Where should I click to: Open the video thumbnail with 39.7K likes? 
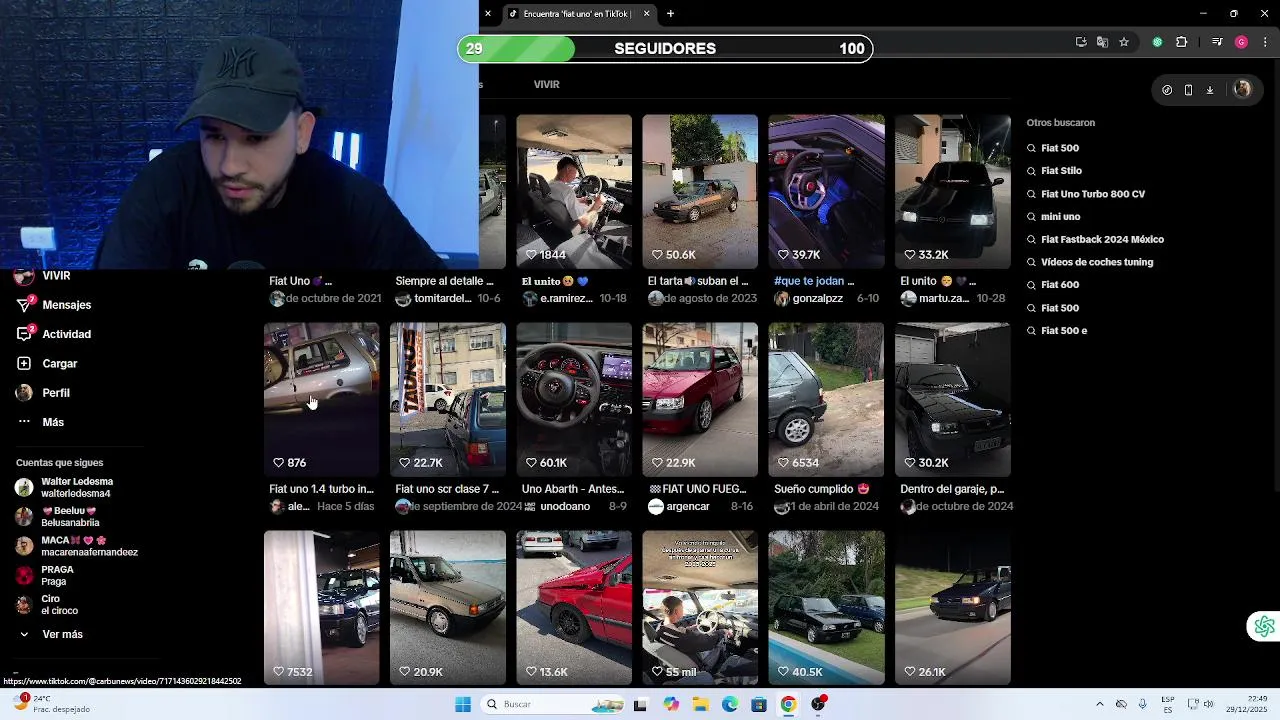(826, 191)
